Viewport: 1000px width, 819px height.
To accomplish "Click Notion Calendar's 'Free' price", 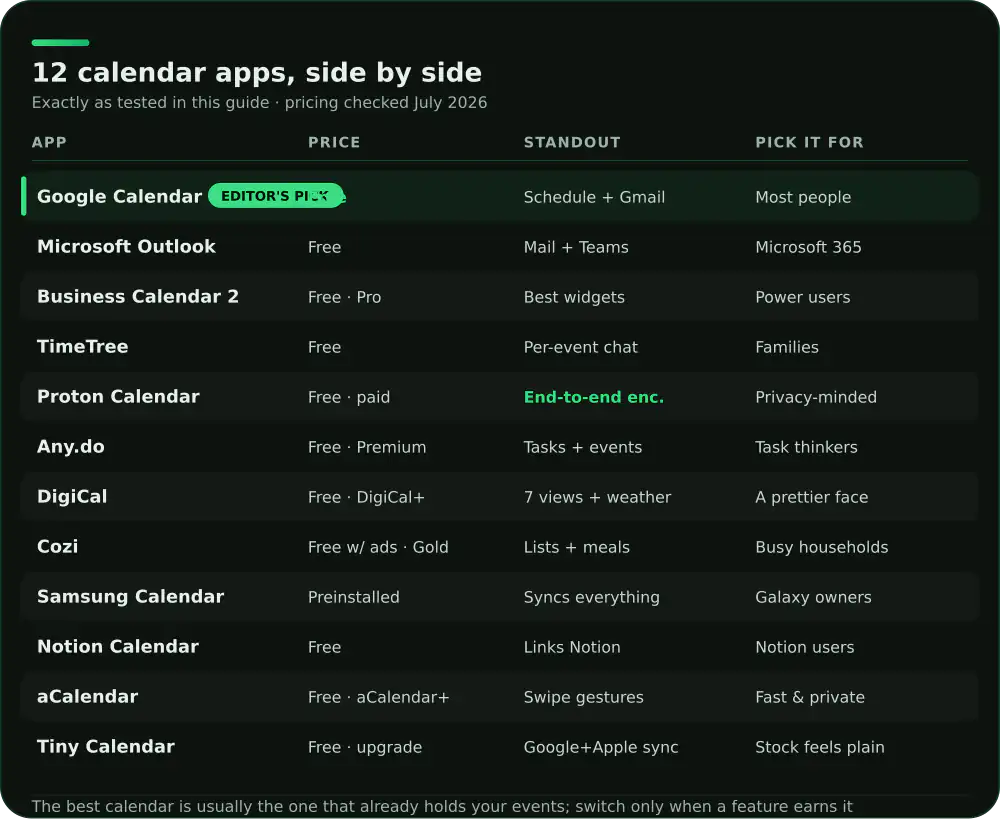I will tap(325, 647).
